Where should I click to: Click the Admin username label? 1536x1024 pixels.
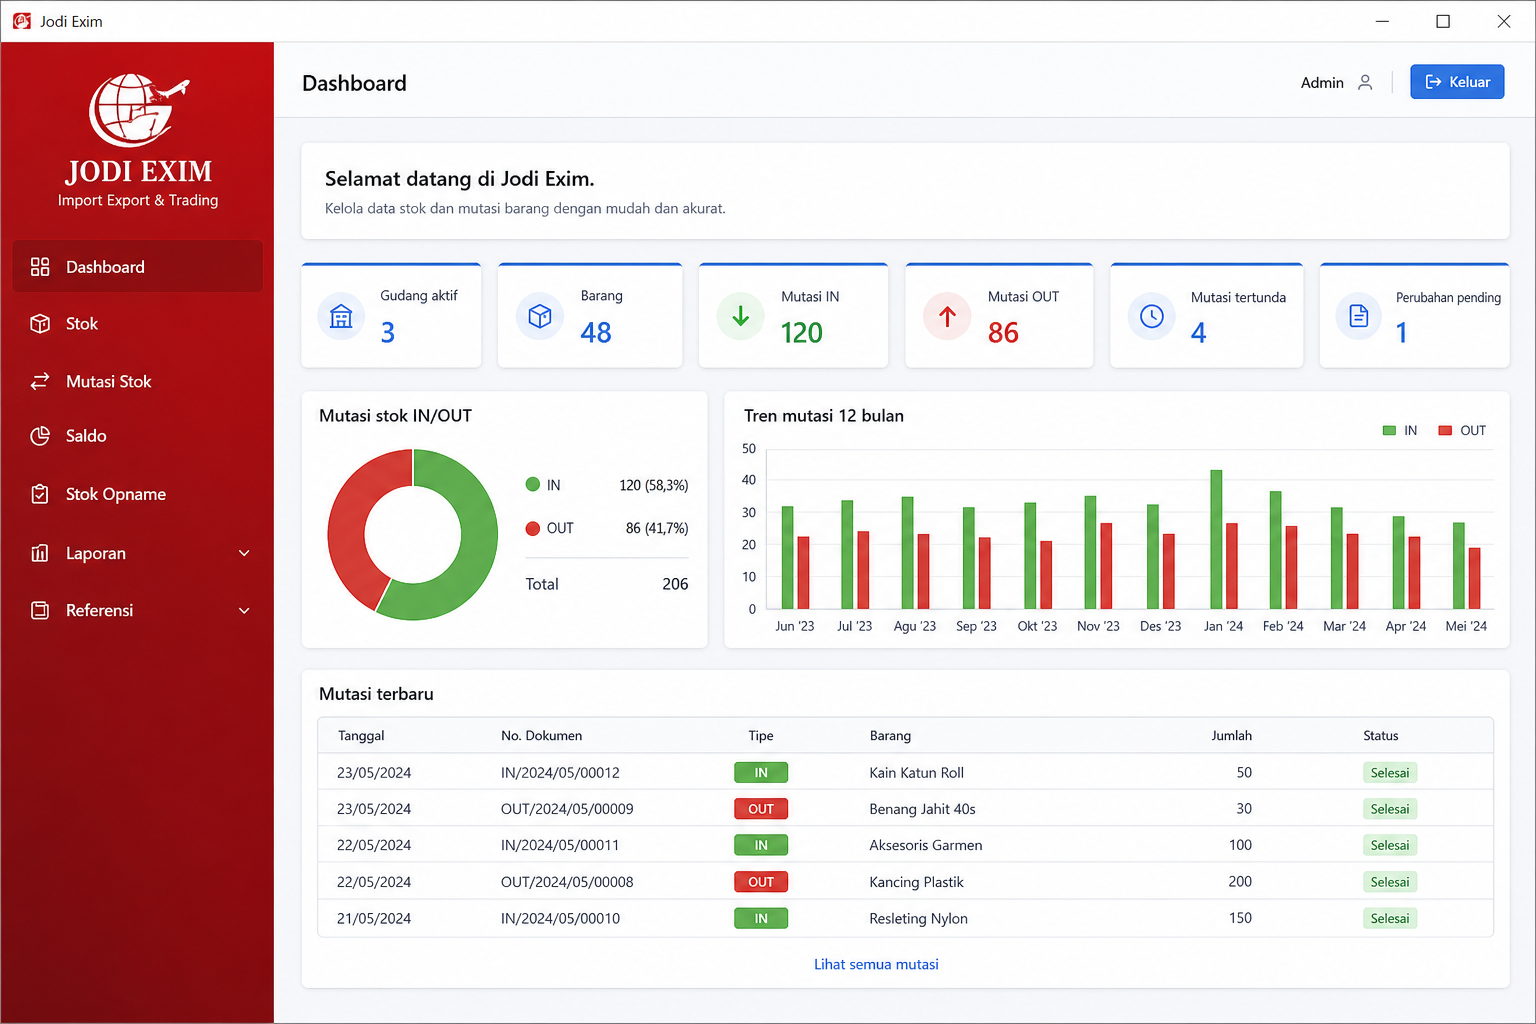[x=1322, y=83]
